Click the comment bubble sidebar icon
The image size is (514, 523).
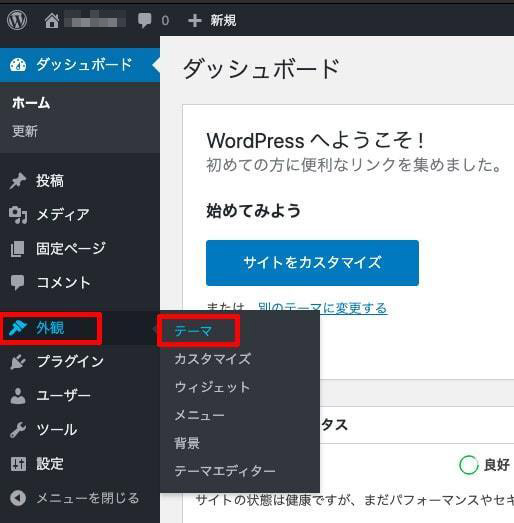point(18,283)
